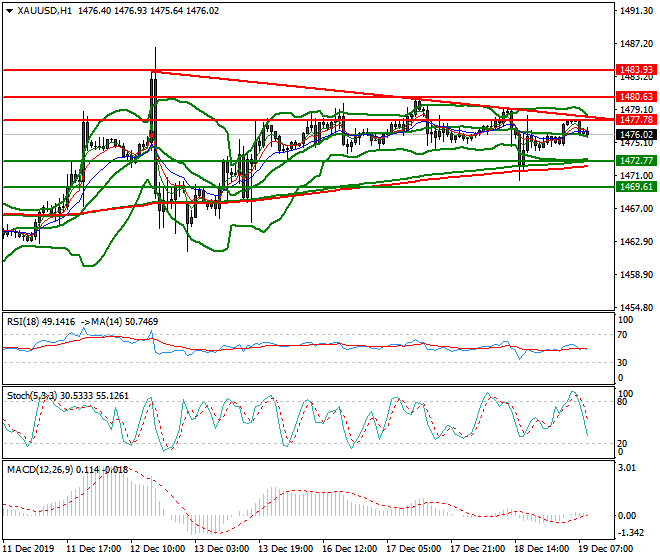Image resolution: width=660 pixels, height=560 pixels.
Task: Click the 1458.90 price scale value
Action: click(x=636, y=275)
